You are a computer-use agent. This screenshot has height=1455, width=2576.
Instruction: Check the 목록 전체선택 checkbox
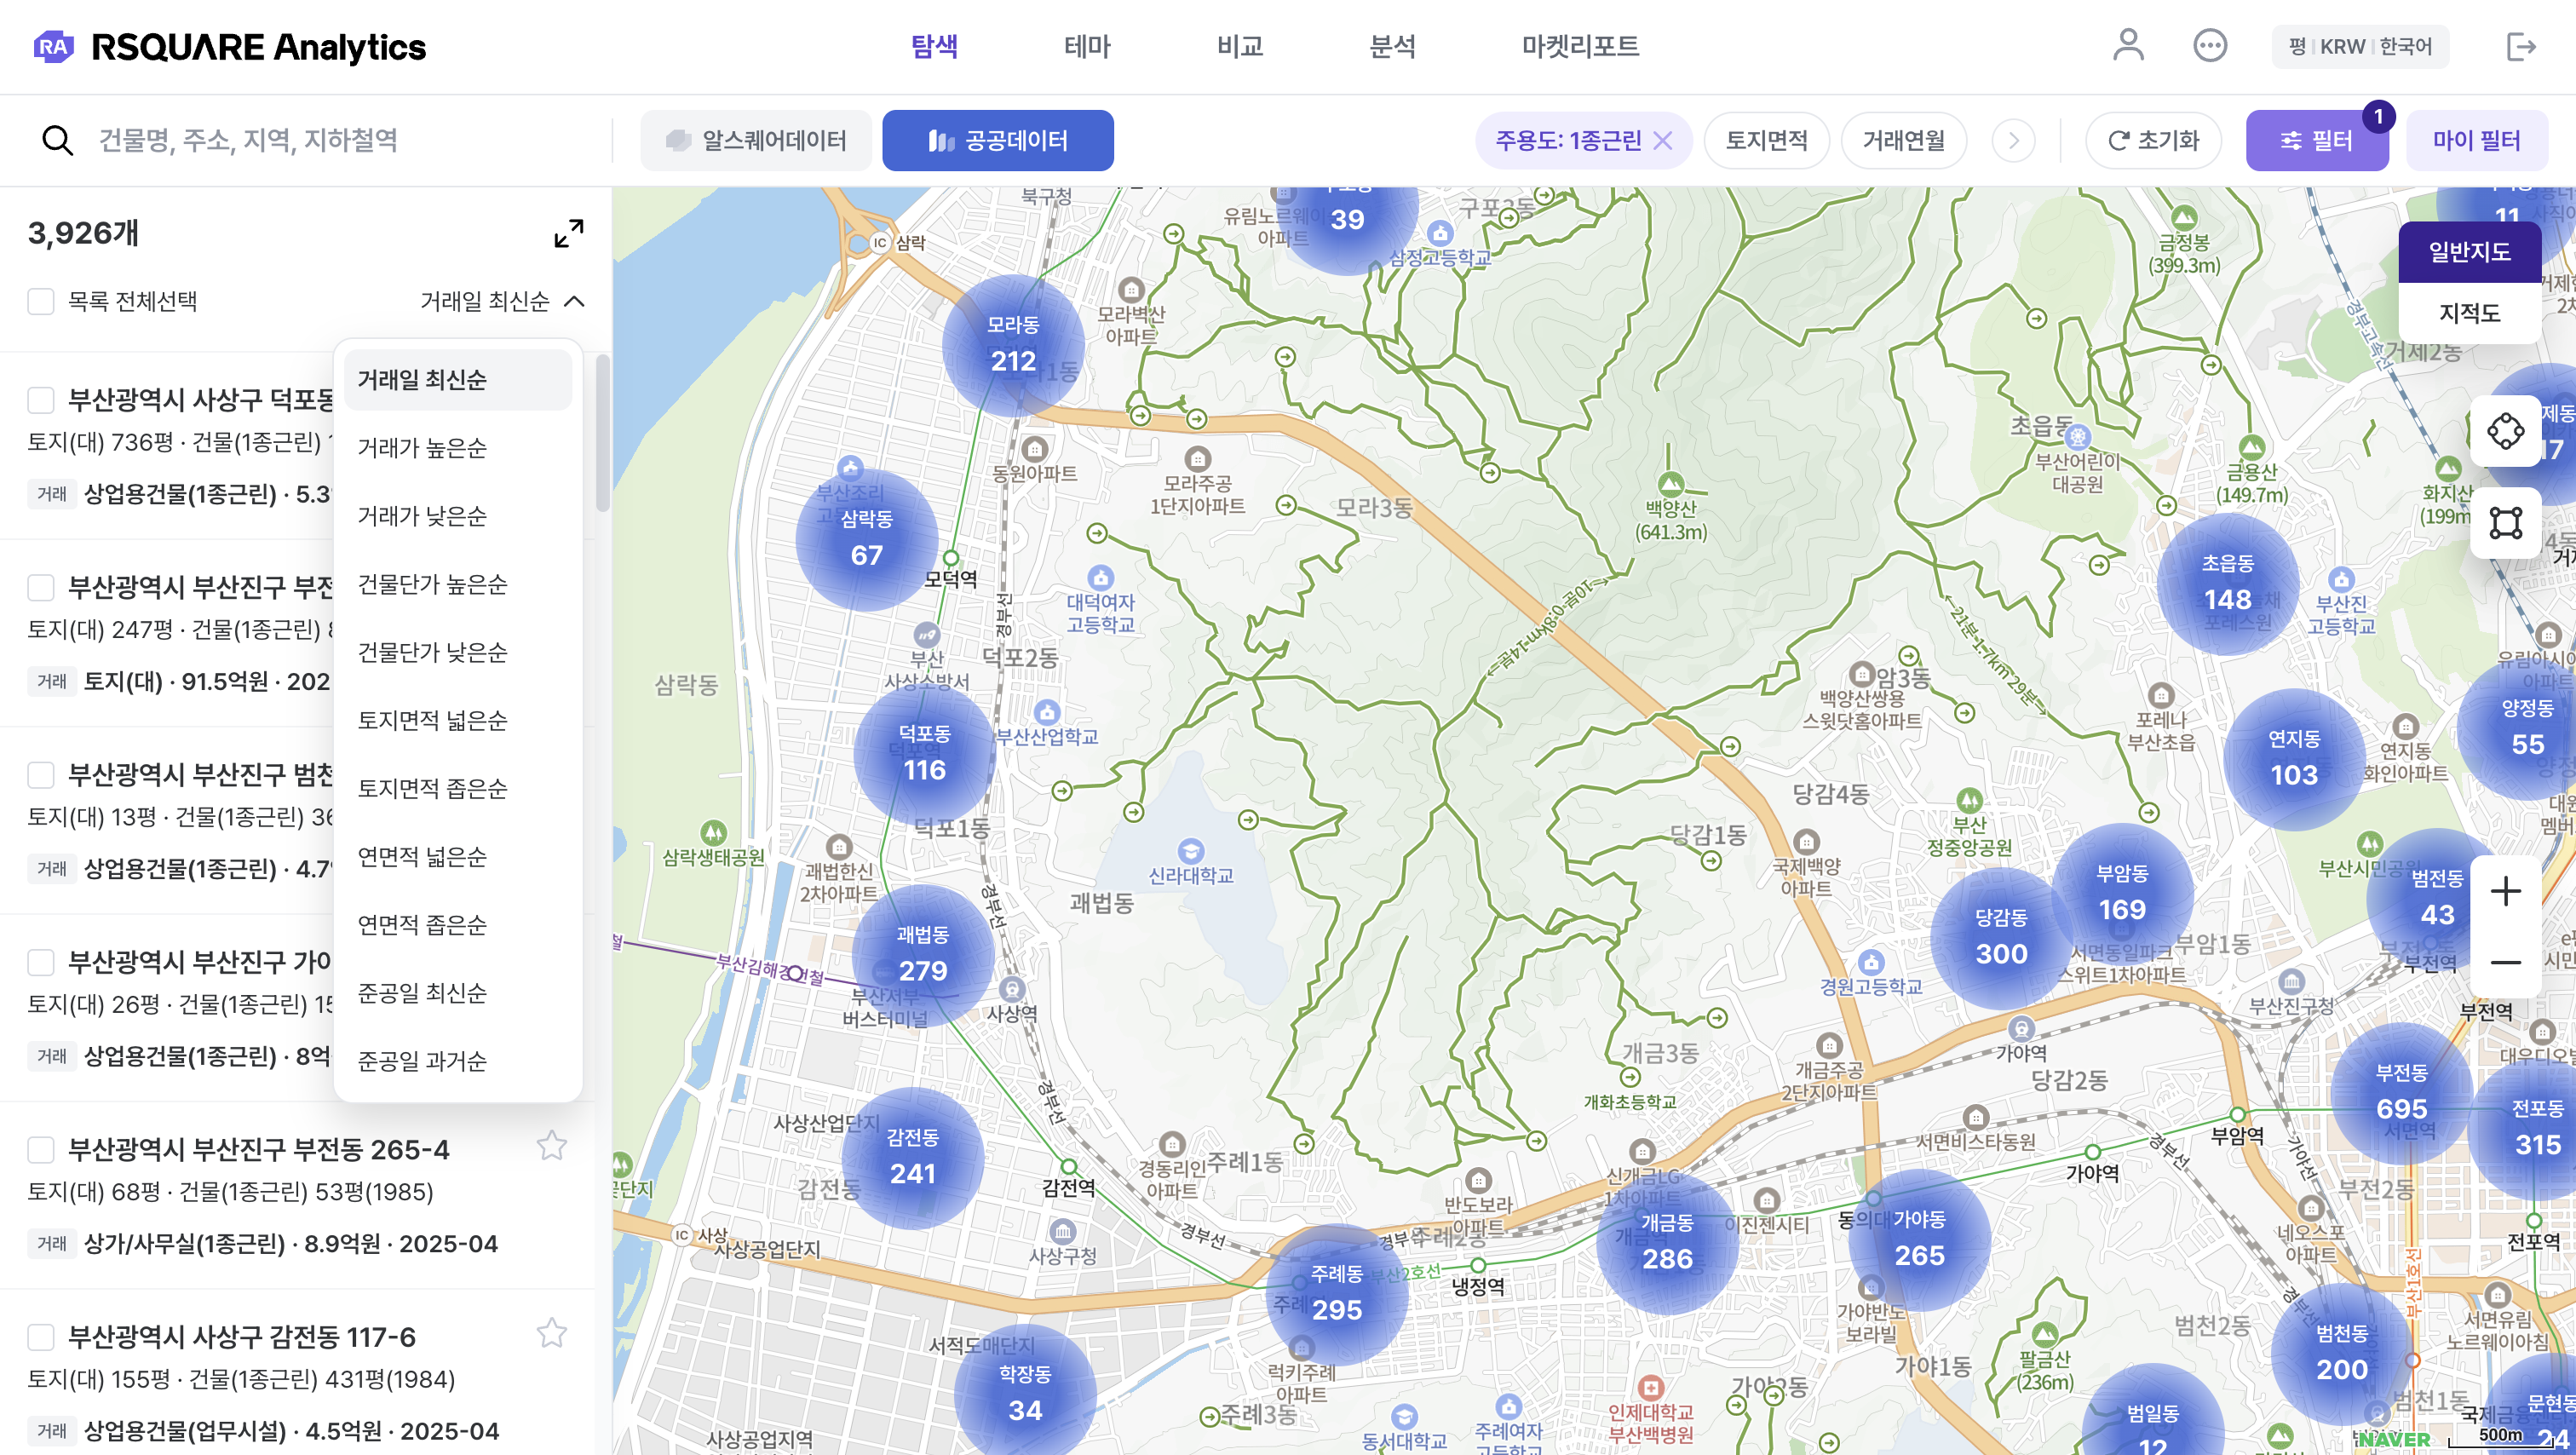point(41,302)
